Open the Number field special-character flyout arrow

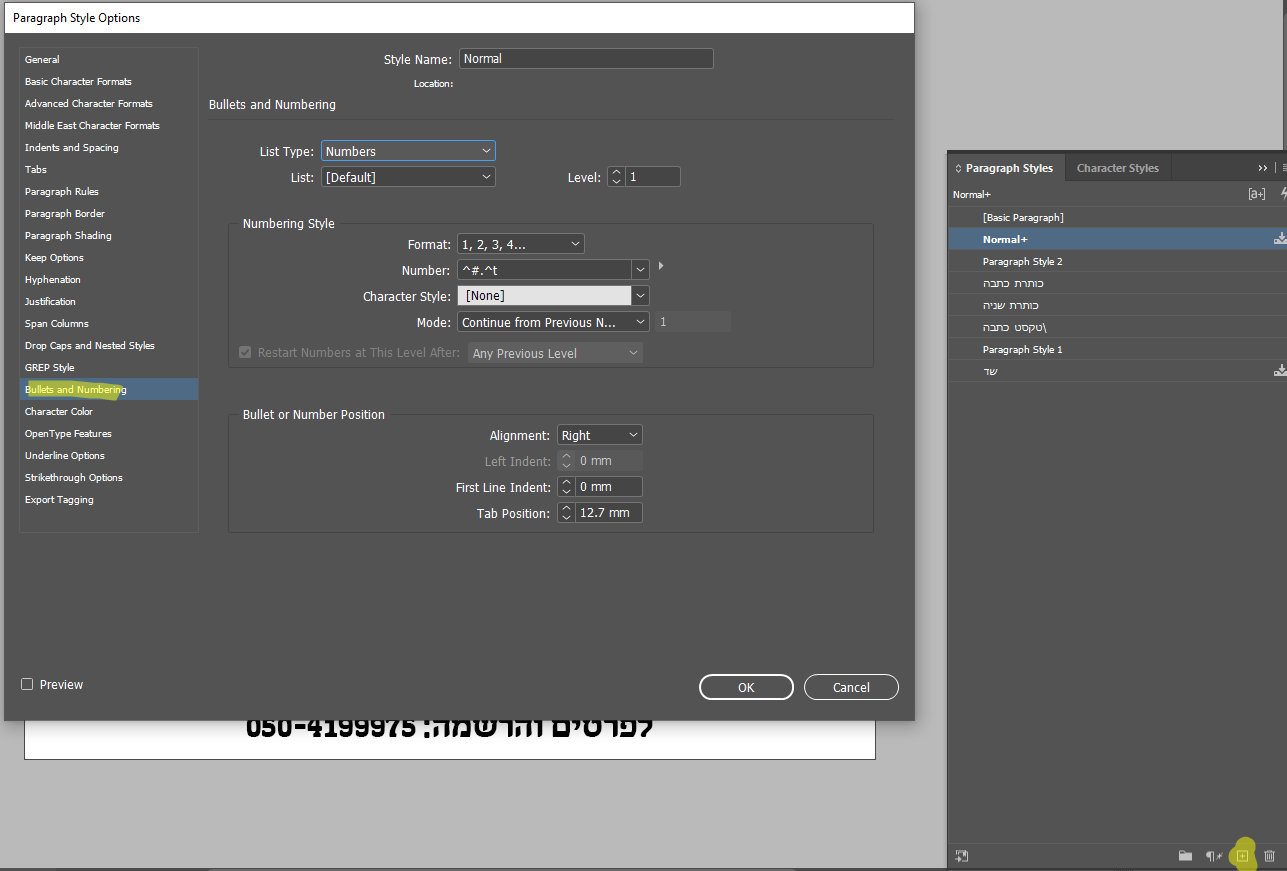(661, 267)
